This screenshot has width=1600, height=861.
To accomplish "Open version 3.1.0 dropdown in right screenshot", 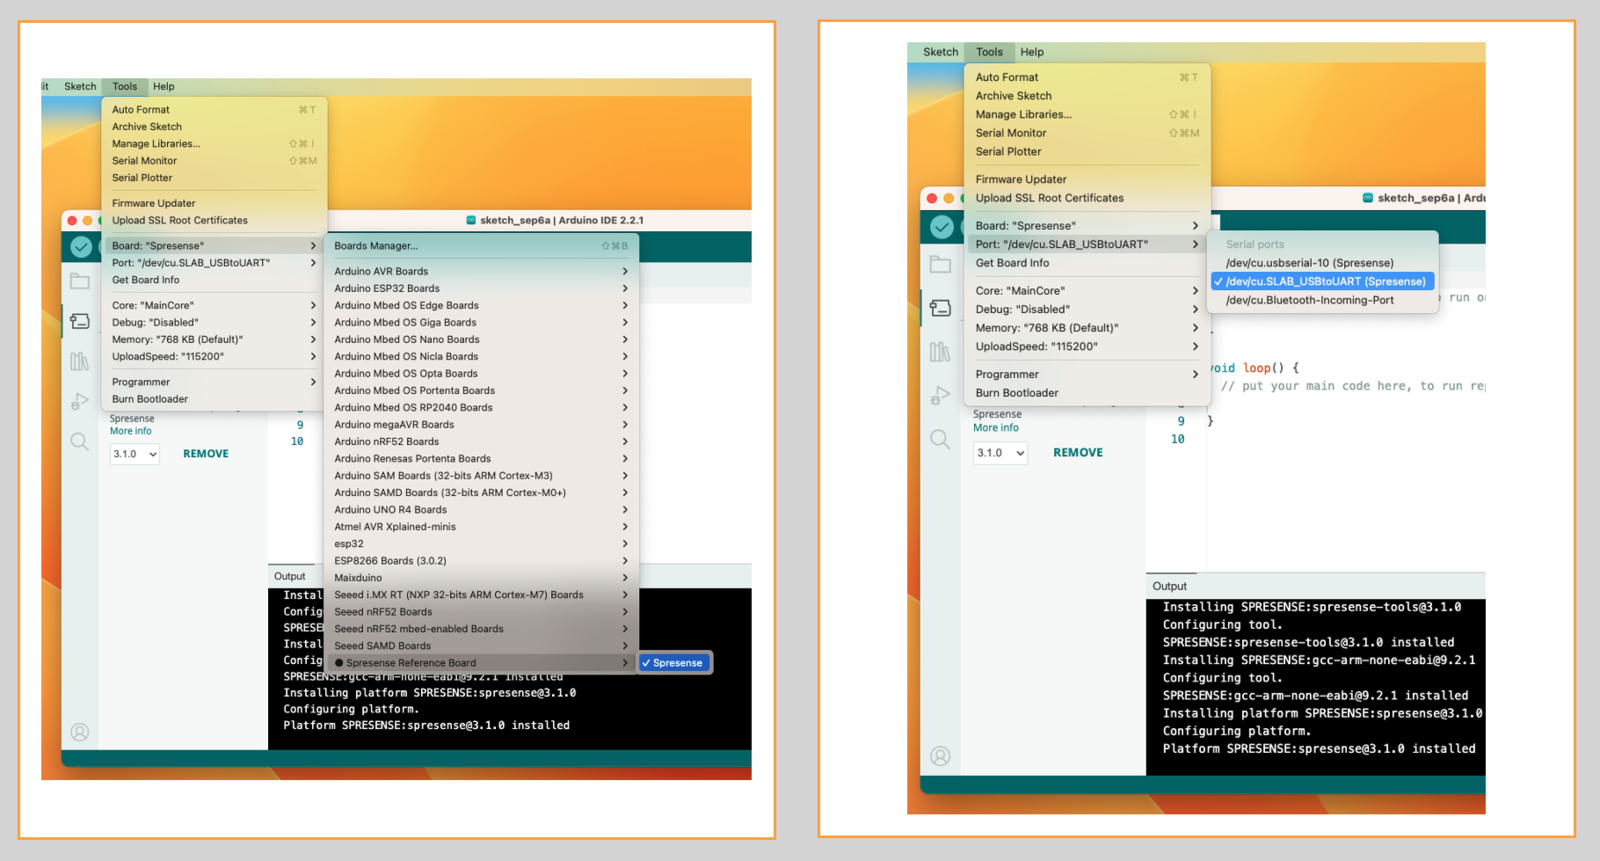I will pos(1001,453).
